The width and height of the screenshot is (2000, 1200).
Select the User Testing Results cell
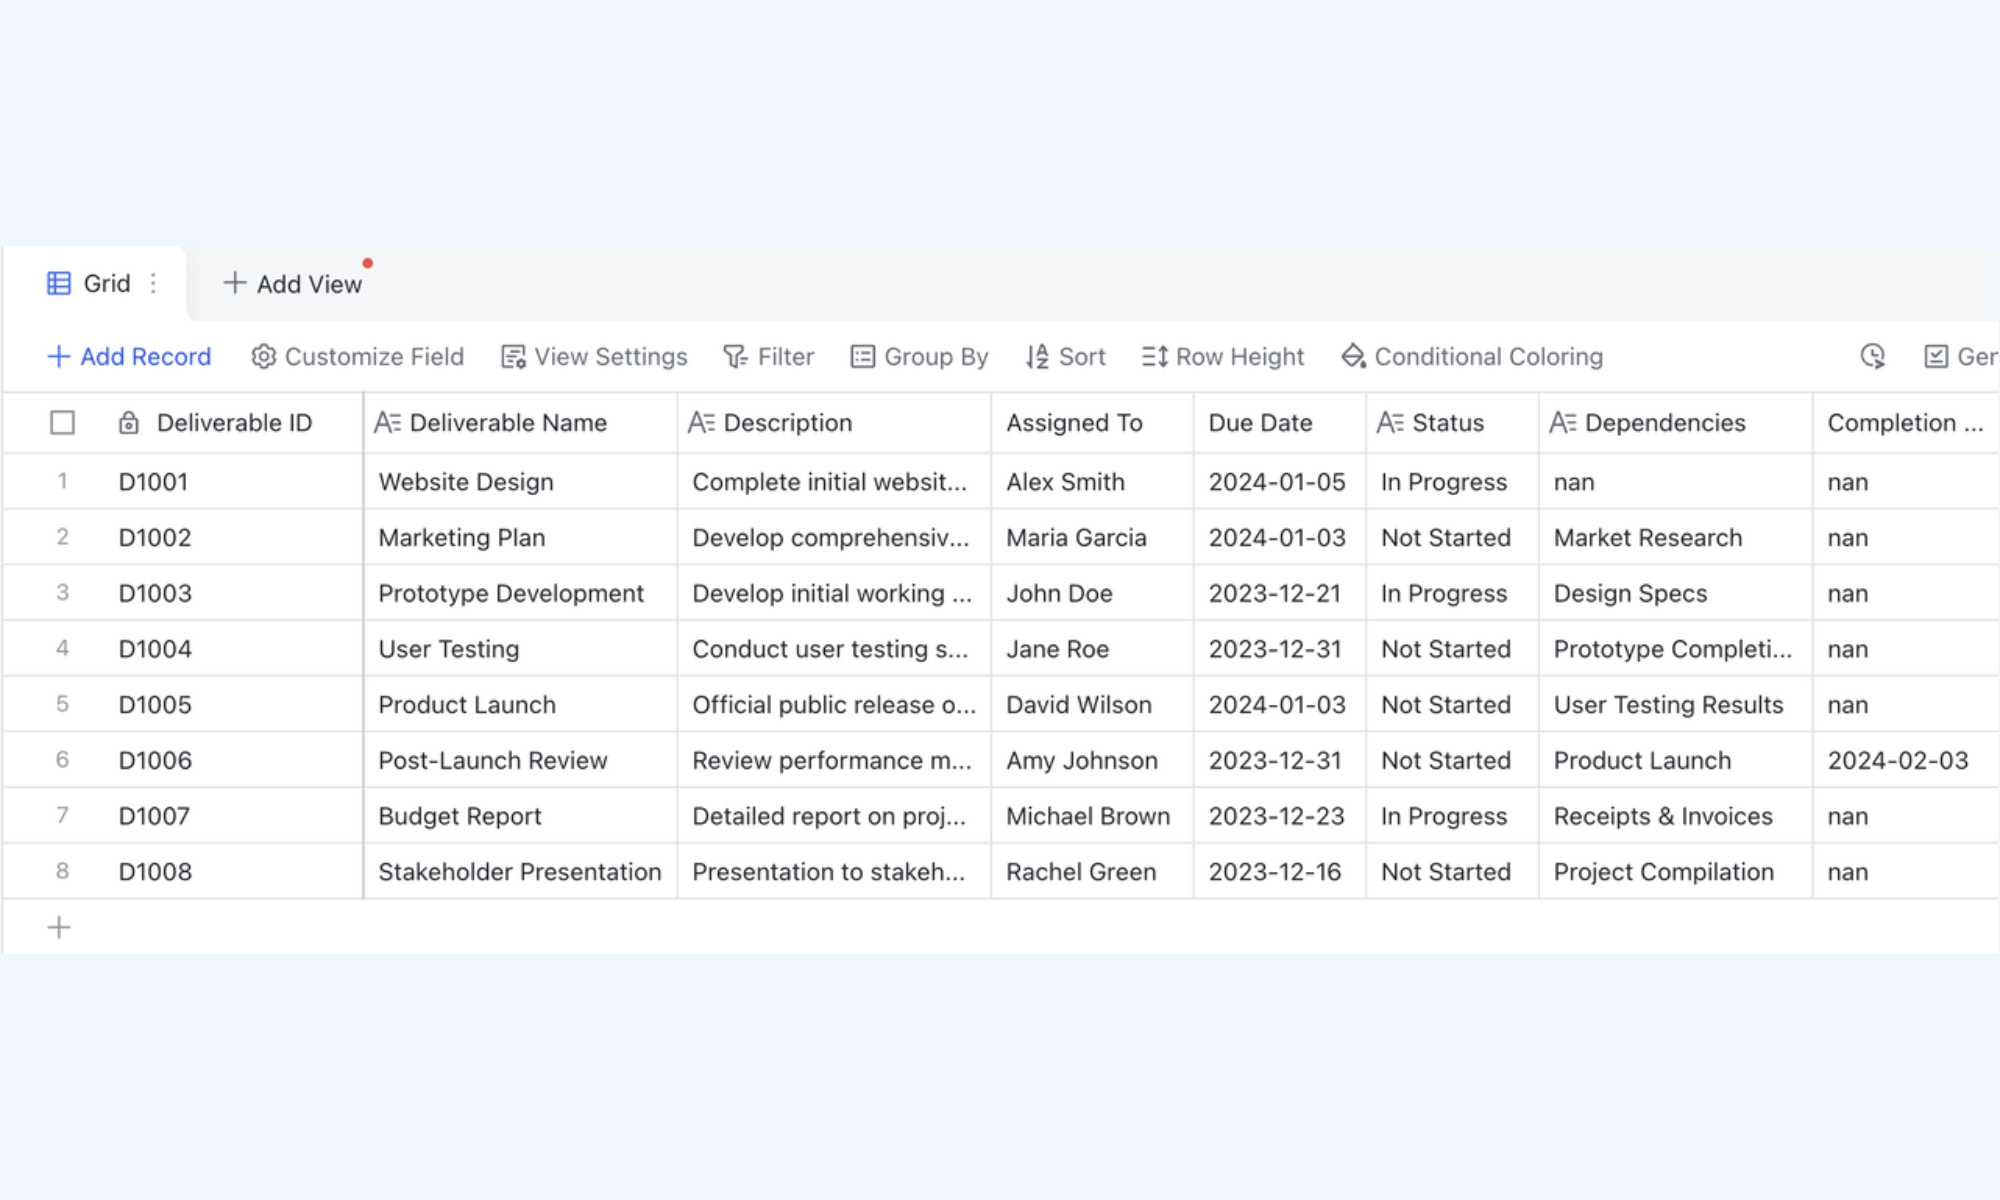click(1675, 705)
